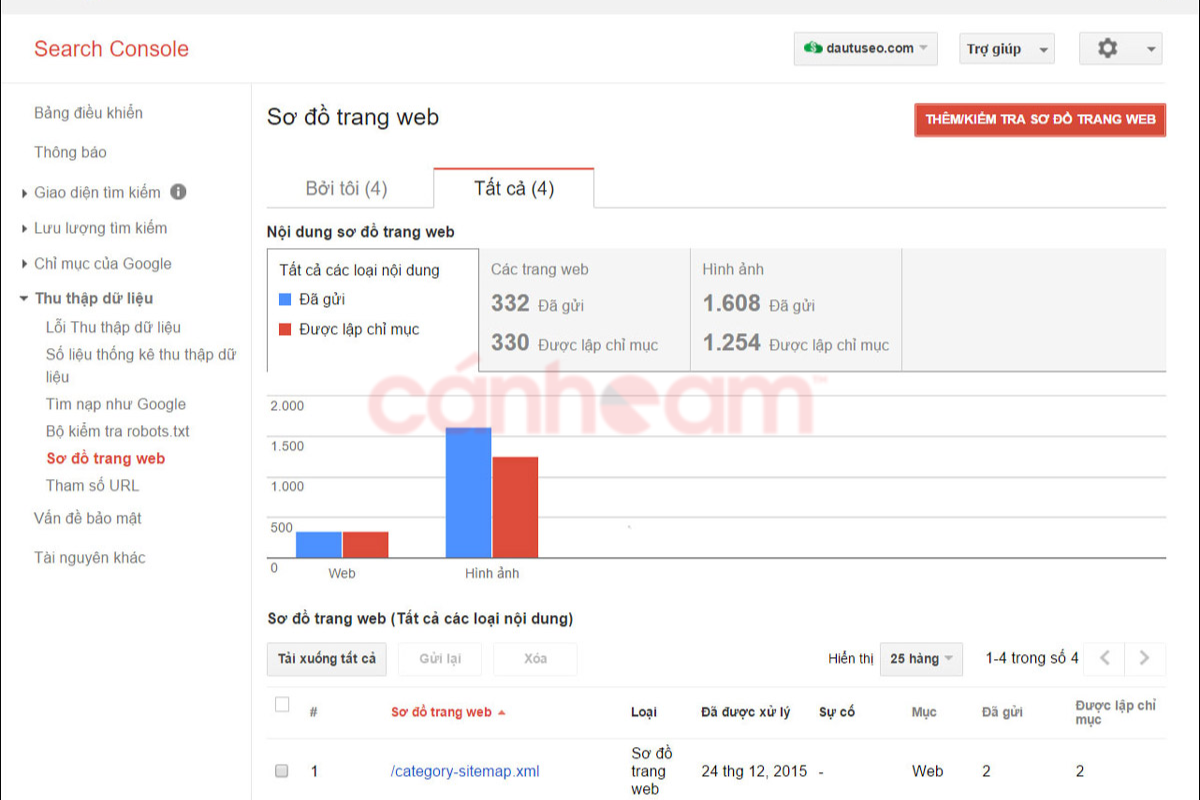Open Tài nguyên khác in sidebar
Image resolution: width=1200 pixels, height=800 pixels.
[x=90, y=558]
